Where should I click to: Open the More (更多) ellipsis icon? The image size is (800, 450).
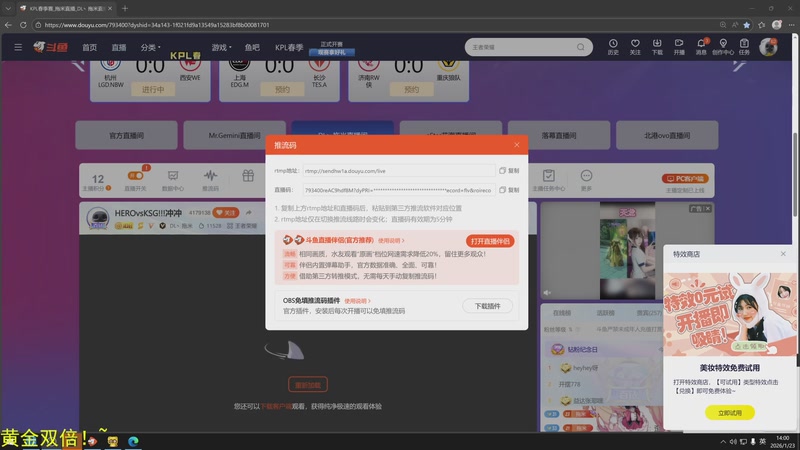586,176
